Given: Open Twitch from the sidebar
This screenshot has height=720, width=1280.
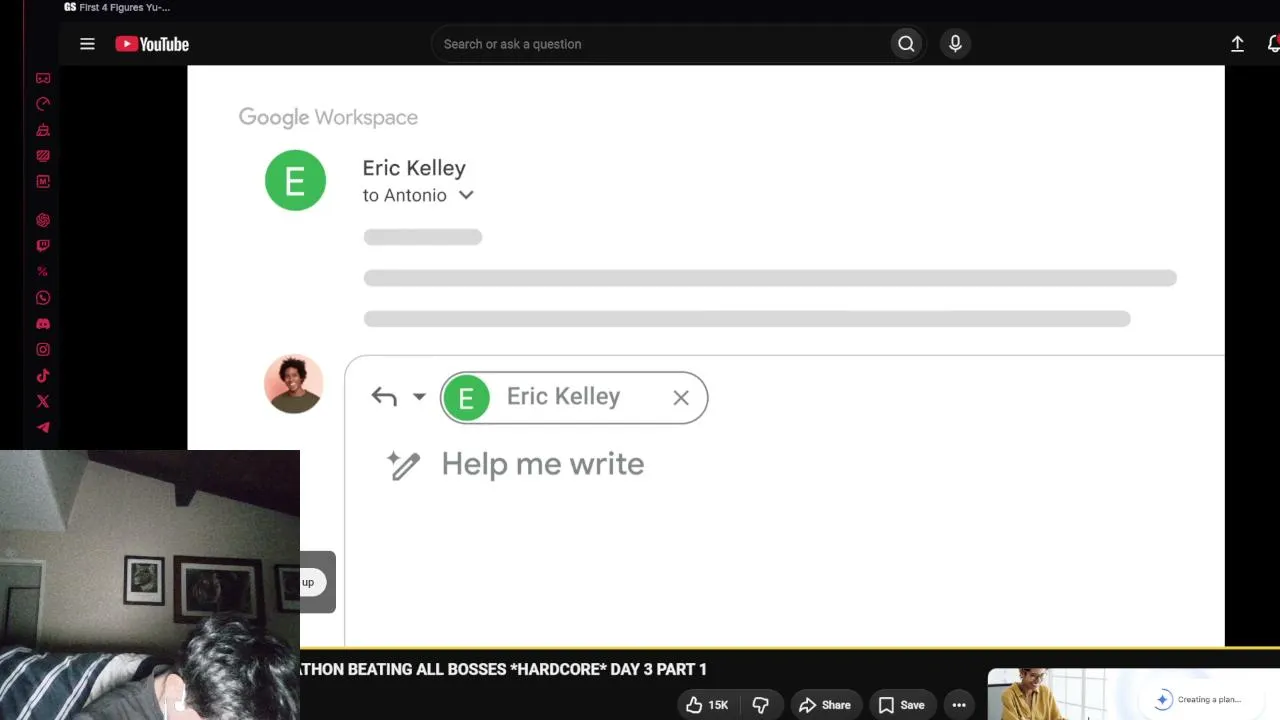Looking at the screenshot, I should pyautogui.click(x=43, y=246).
